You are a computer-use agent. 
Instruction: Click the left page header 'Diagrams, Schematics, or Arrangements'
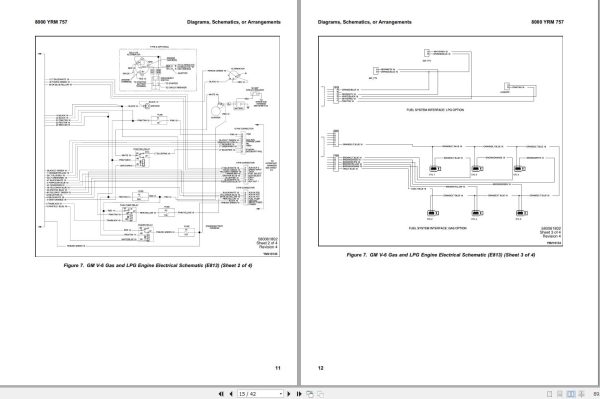click(x=234, y=22)
